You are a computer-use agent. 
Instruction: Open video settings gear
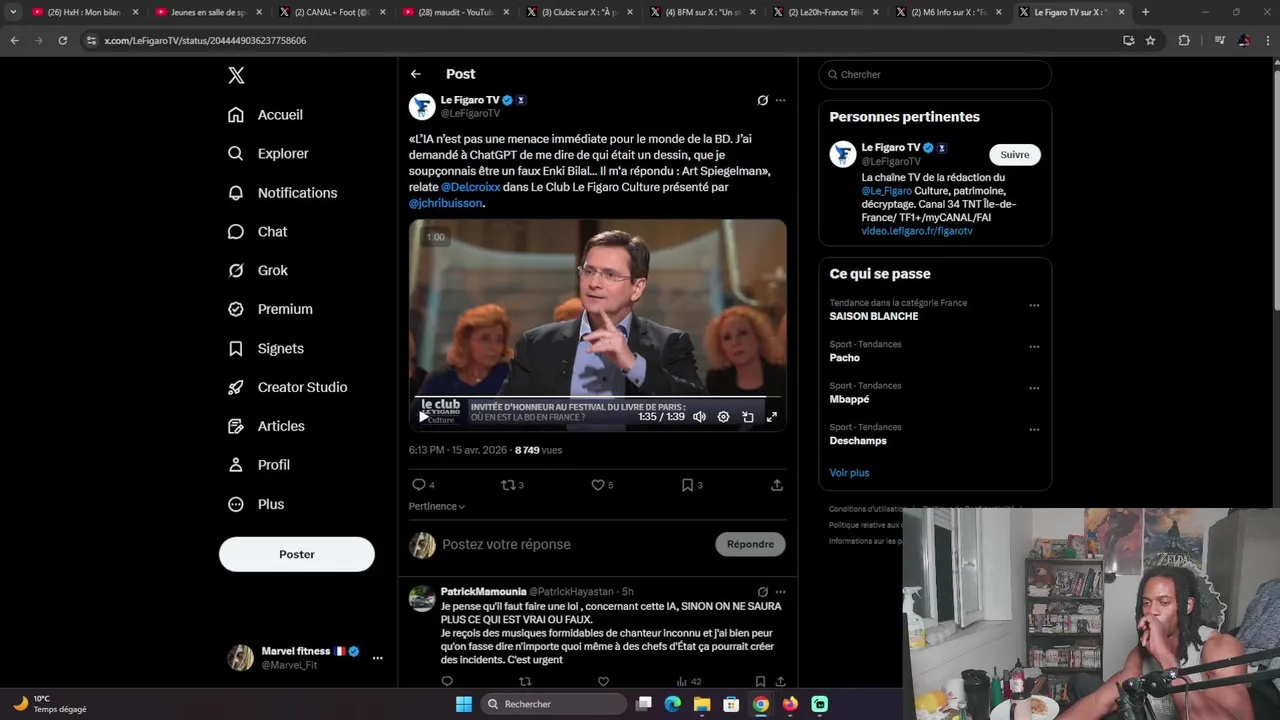[723, 417]
